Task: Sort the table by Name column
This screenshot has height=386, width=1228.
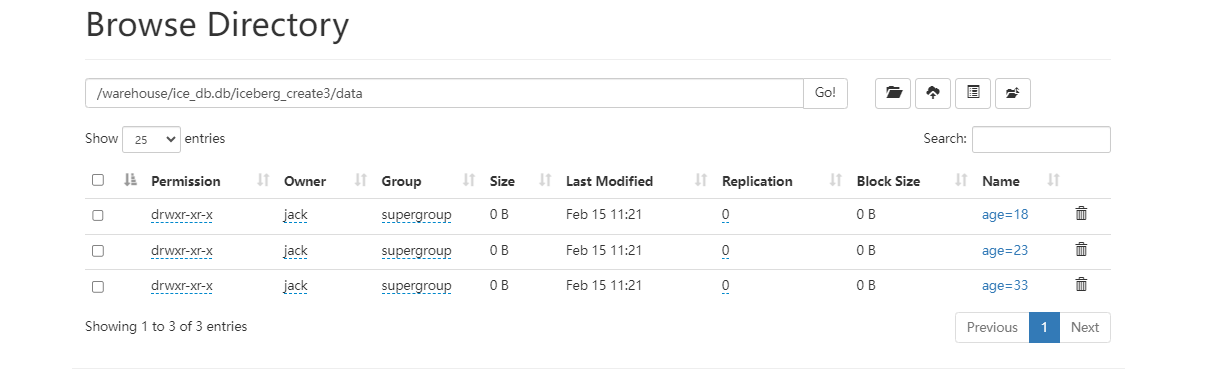Action: tap(1001, 181)
